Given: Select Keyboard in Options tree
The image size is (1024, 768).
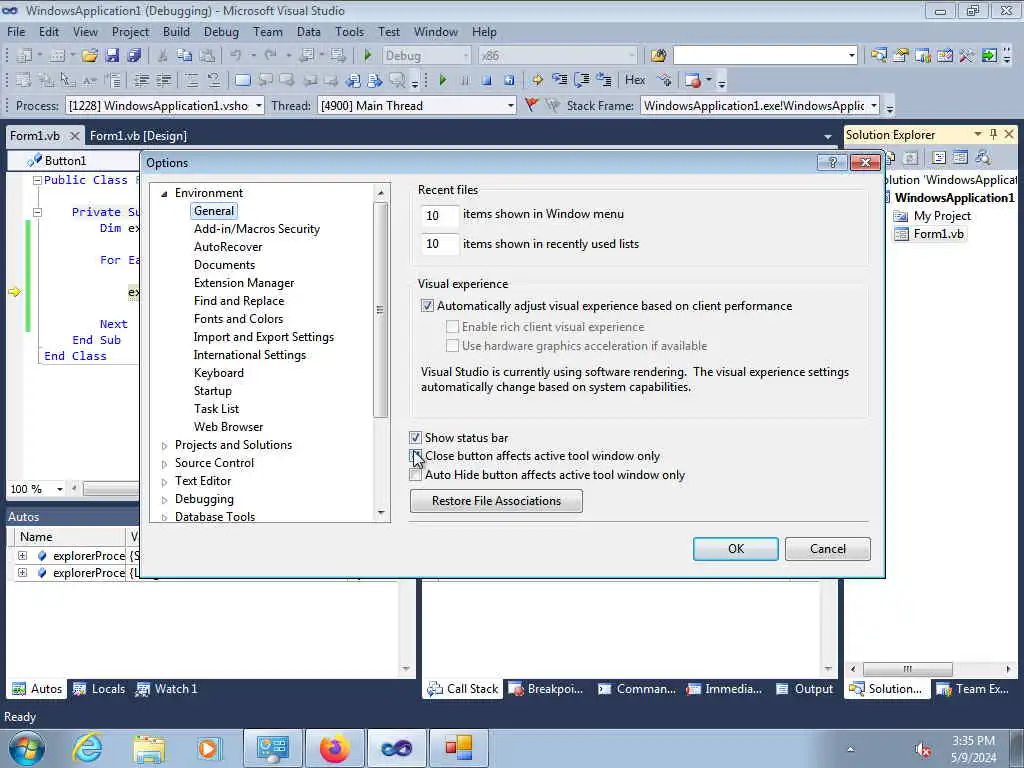Looking at the screenshot, I should 219,373.
